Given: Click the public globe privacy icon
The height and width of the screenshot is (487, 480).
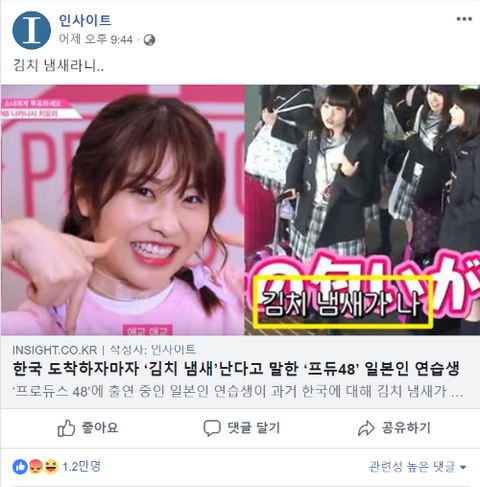Looking at the screenshot, I should point(149,40).
